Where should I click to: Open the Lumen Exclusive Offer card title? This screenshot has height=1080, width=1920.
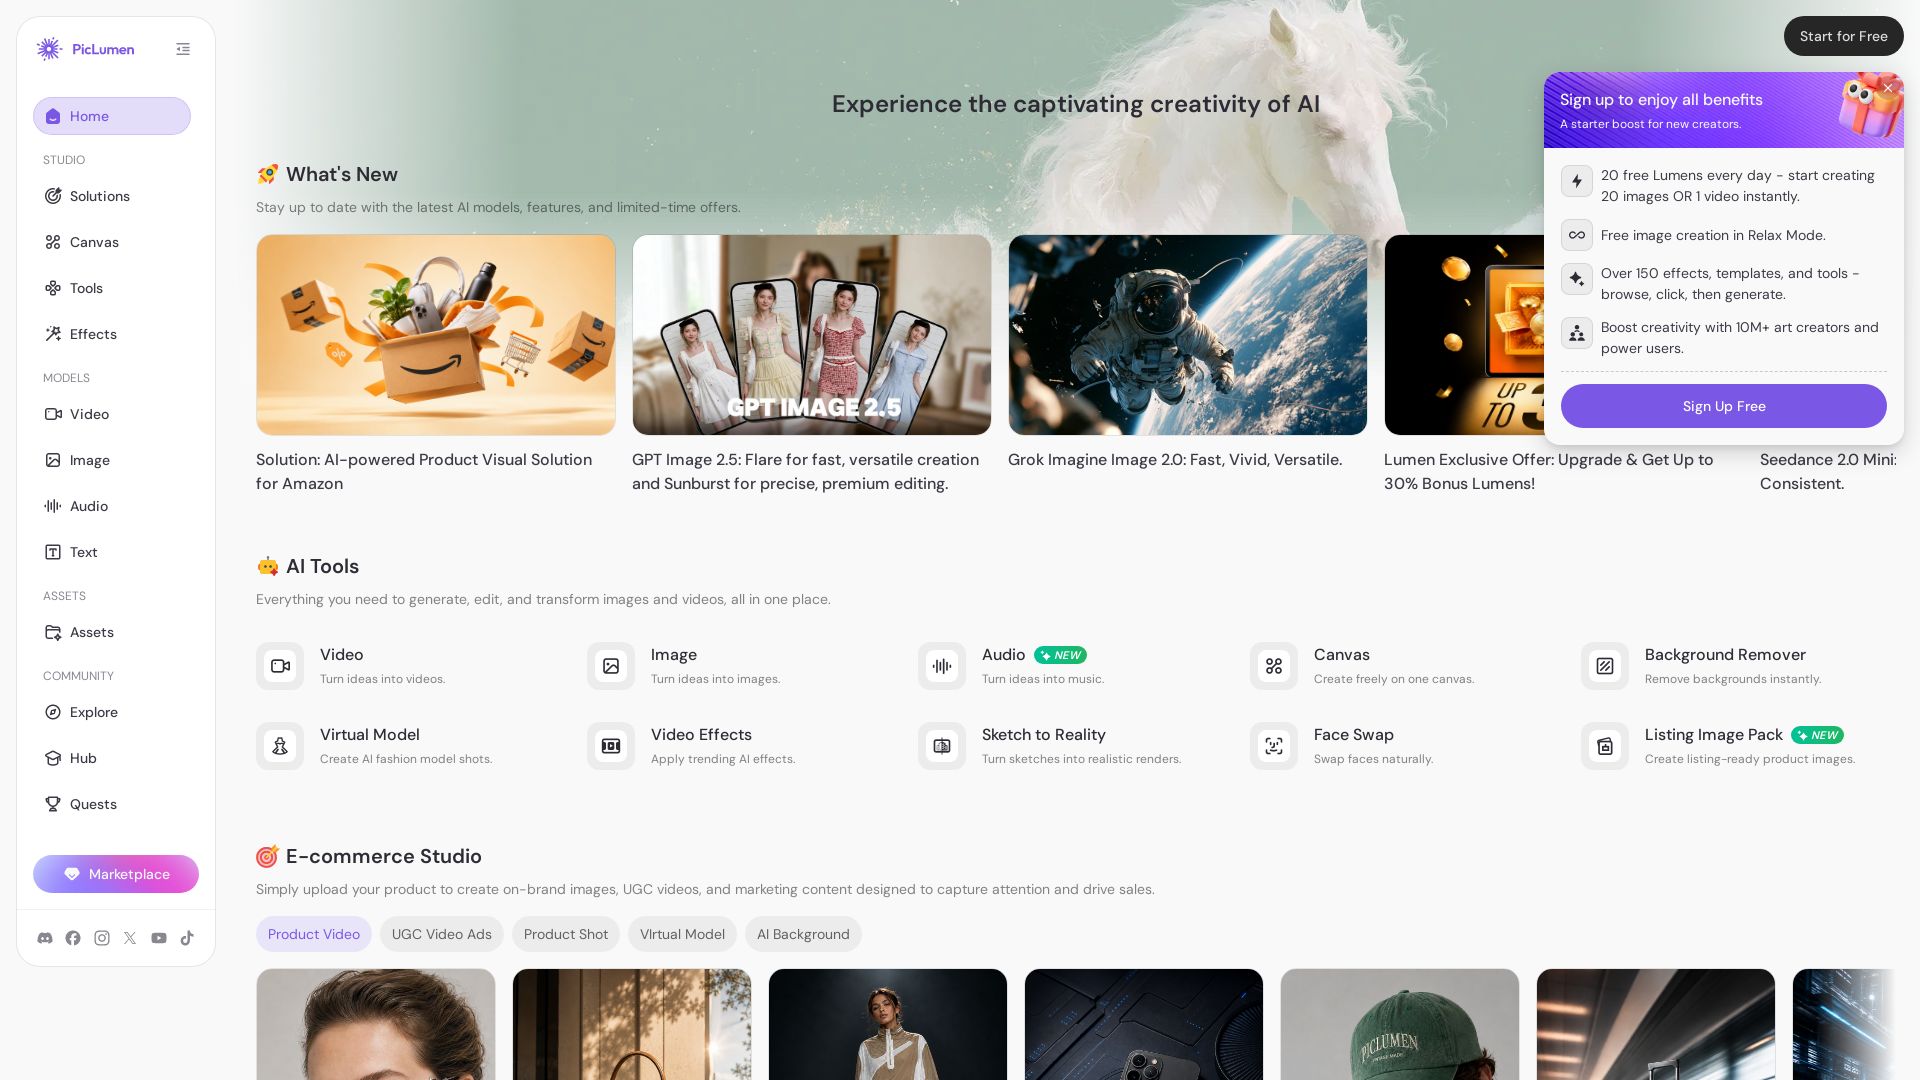(1549, 471)
